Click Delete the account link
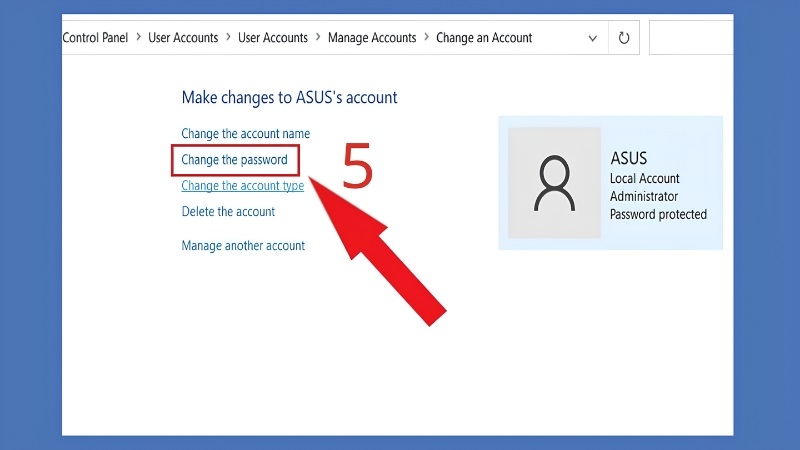 tap(228, 212)
